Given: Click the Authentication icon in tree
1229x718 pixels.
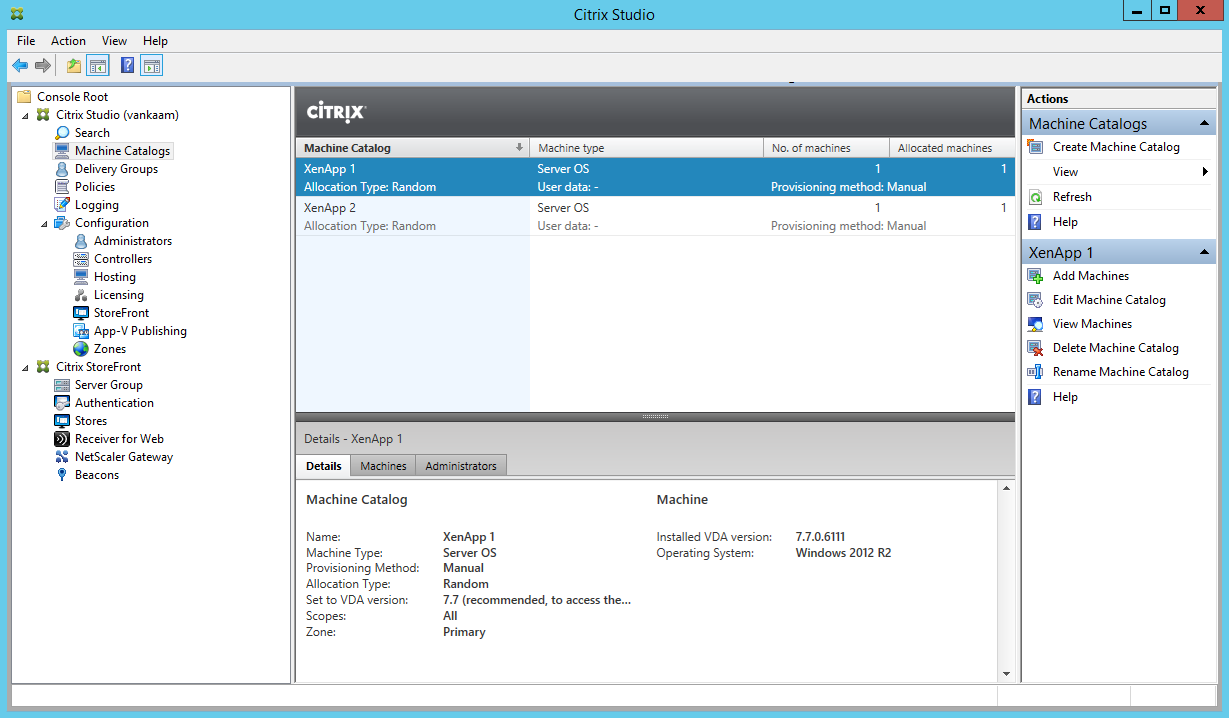Looking at the screenshot, I should pos(62,403).
